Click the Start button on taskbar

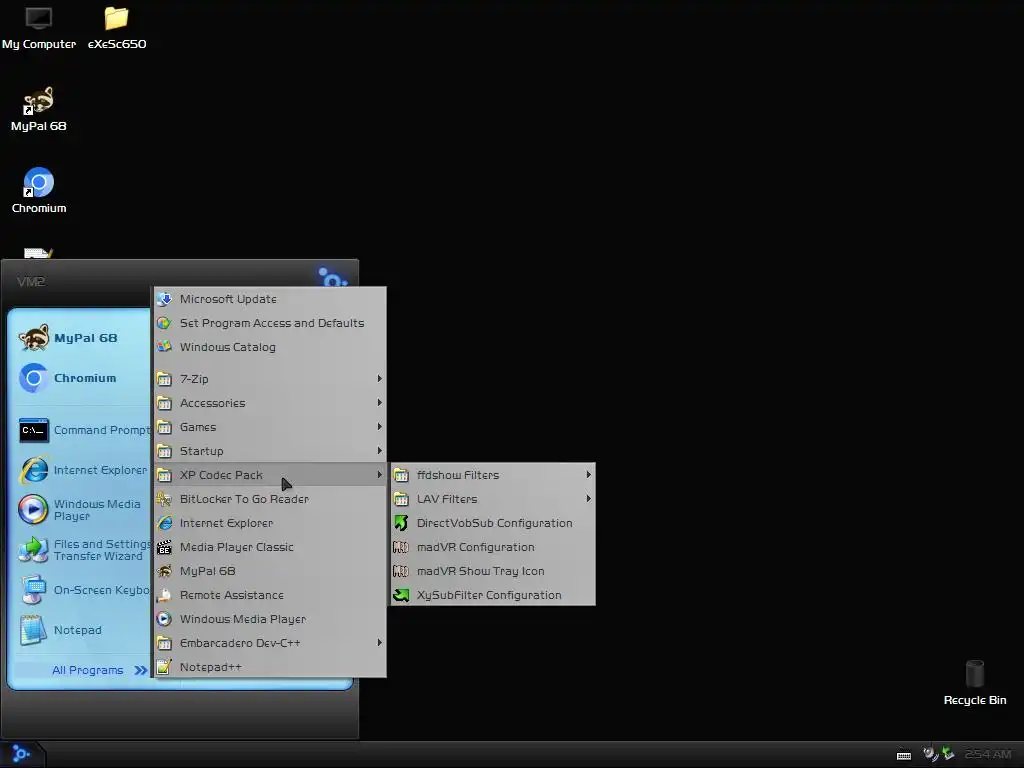[21, 754]
